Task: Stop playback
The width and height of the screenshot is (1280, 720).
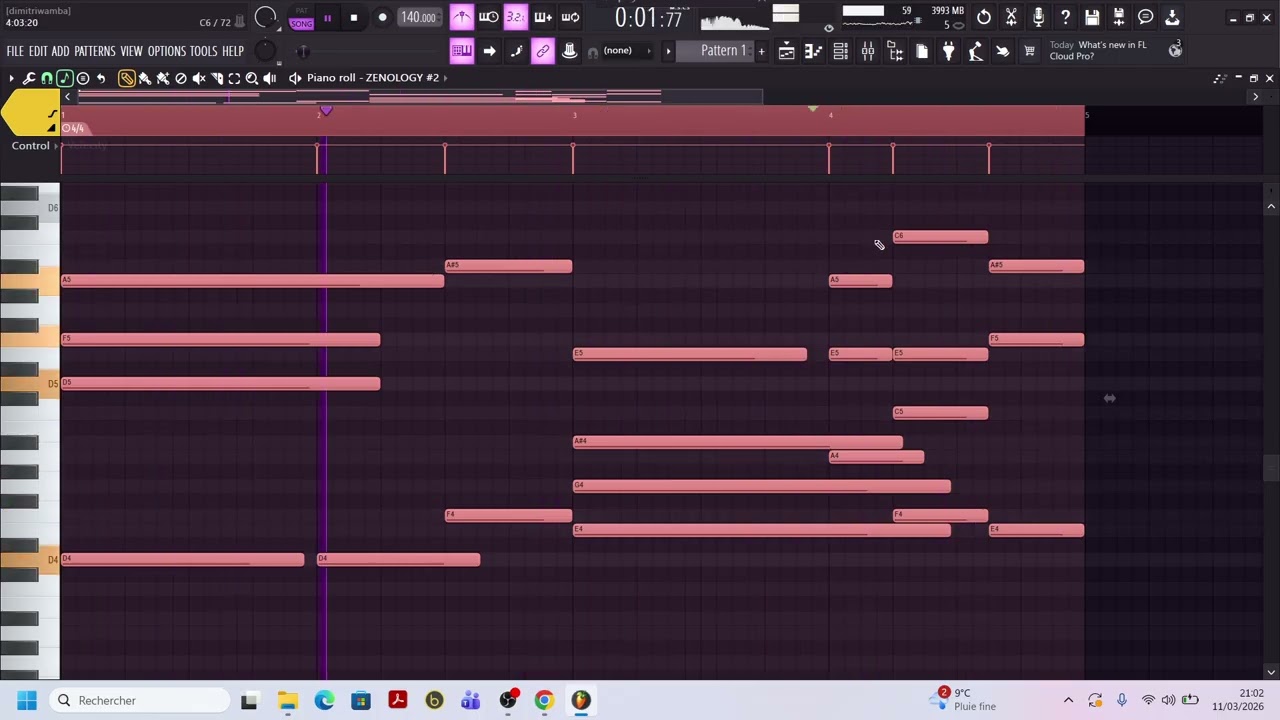Action: (354, 18)
